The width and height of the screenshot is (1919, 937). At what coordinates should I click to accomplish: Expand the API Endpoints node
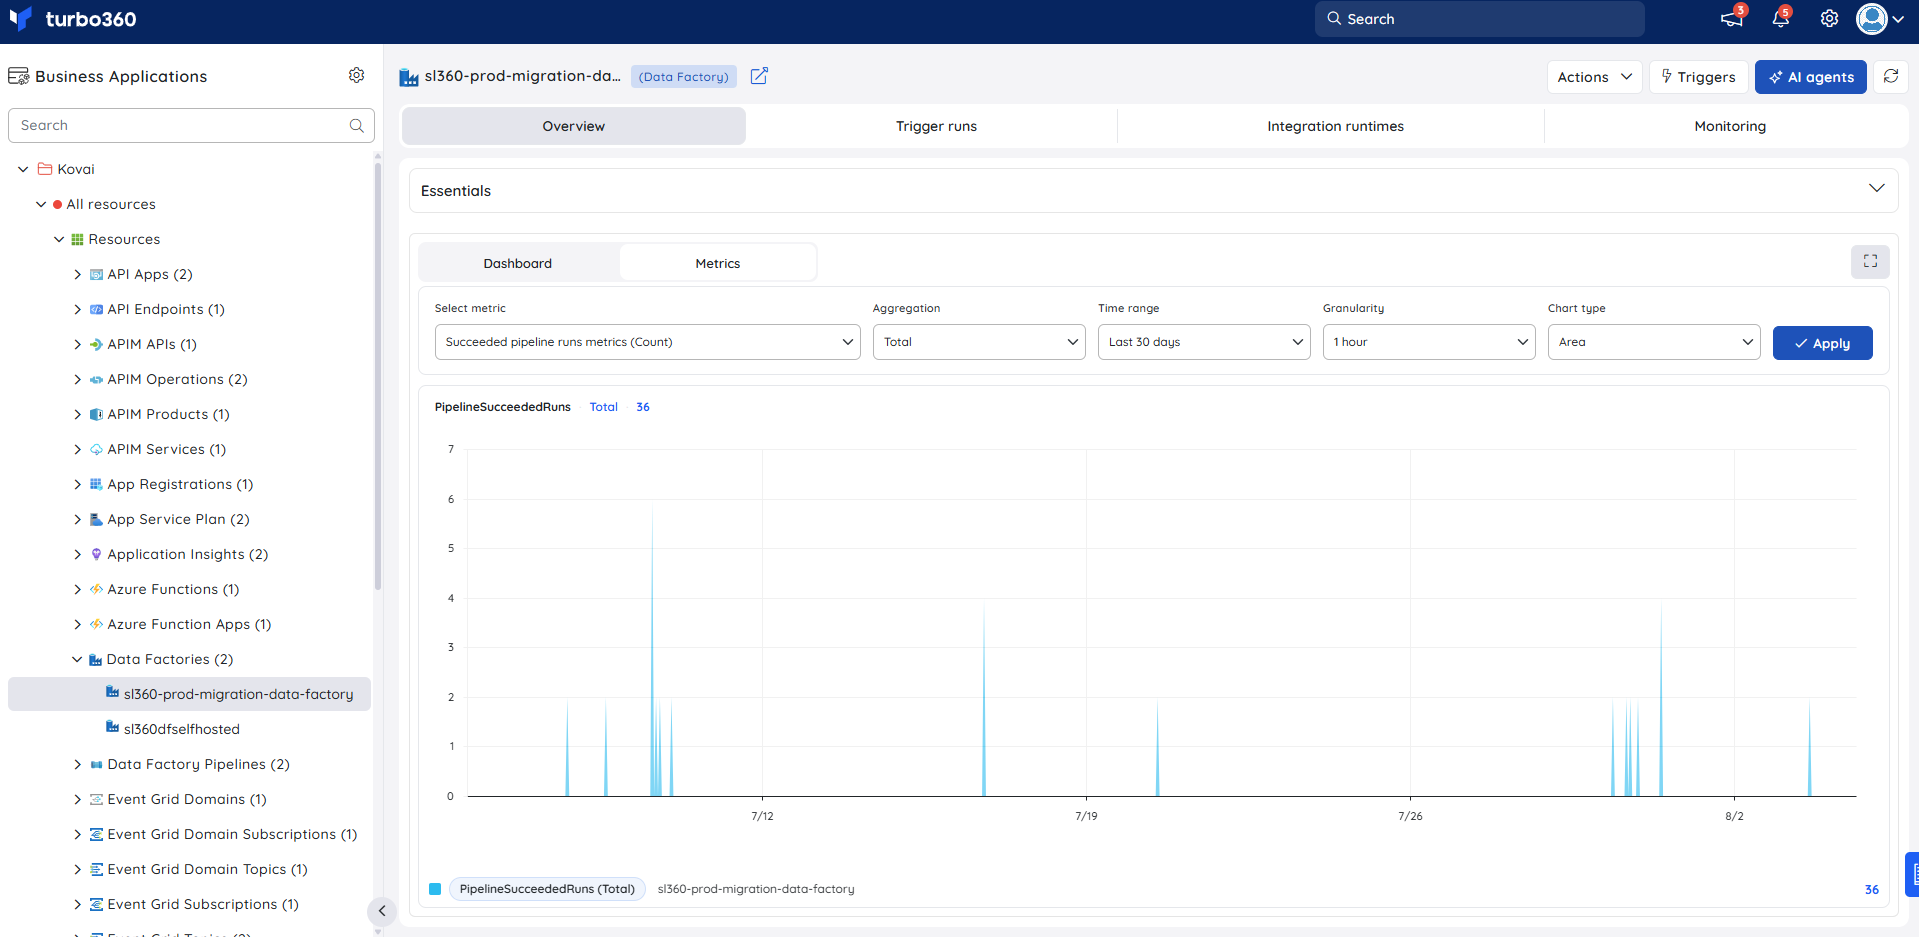(x=78, y=309)
